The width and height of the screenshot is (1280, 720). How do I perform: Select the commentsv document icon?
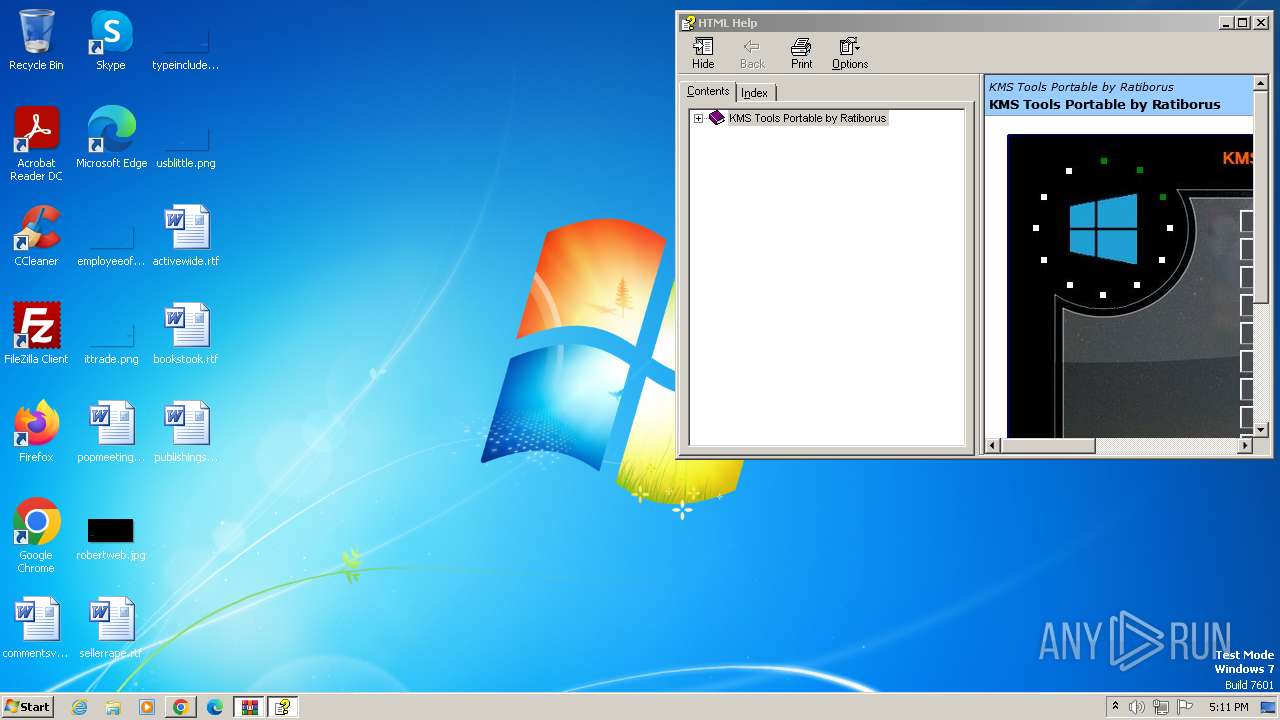pyautogui.click(x=36, y=628)
